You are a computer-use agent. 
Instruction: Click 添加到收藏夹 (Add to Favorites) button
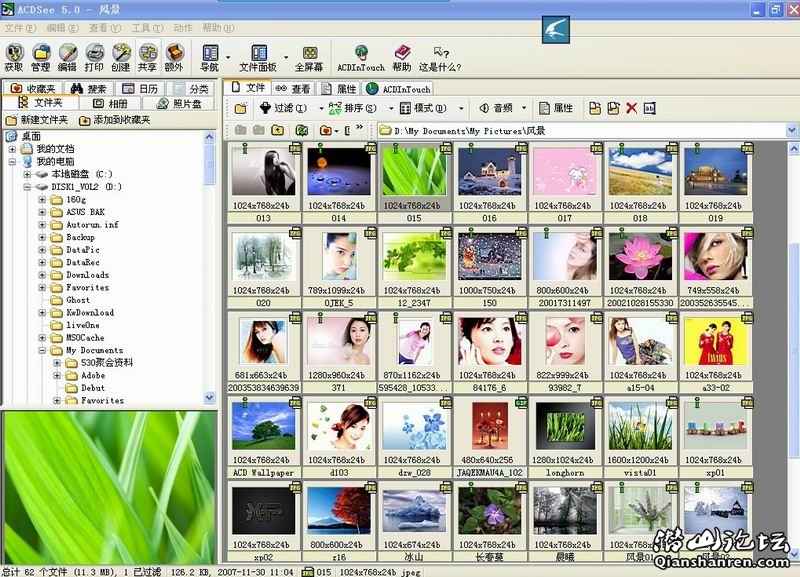[114, 120]
